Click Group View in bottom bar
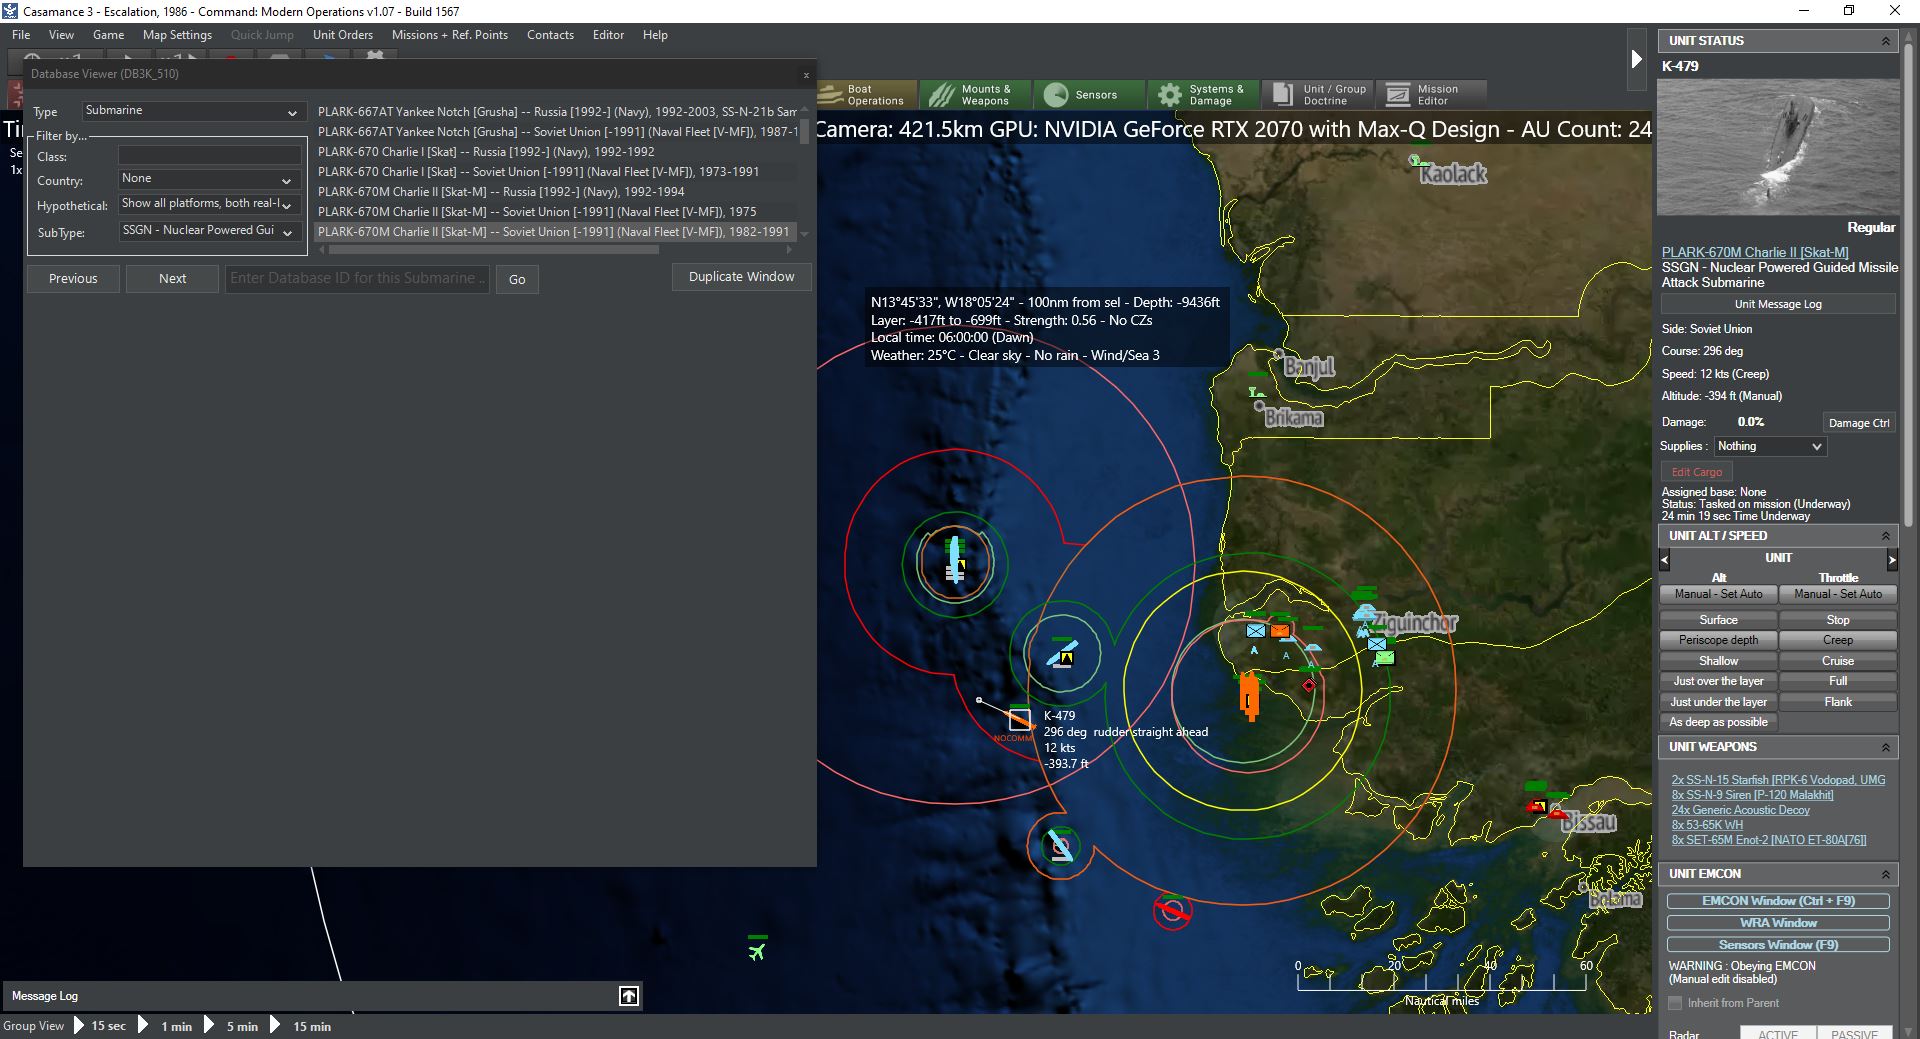This screenshot has height=1039, width=1920. pos(33,1026)
